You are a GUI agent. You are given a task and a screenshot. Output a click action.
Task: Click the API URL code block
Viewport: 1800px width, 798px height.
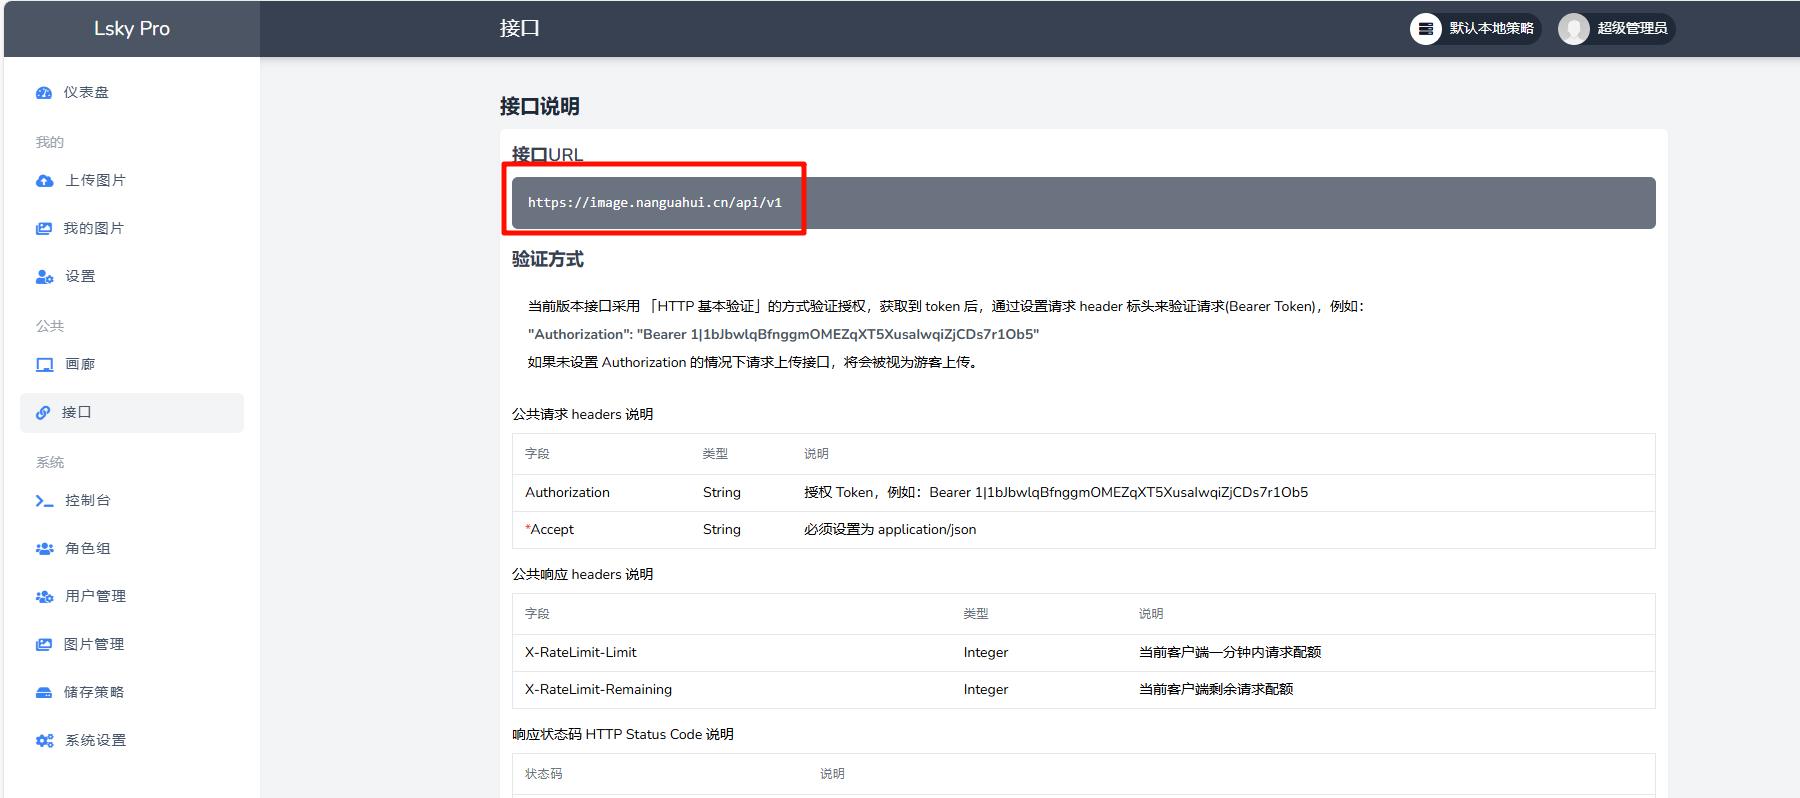coord(1083,203)
